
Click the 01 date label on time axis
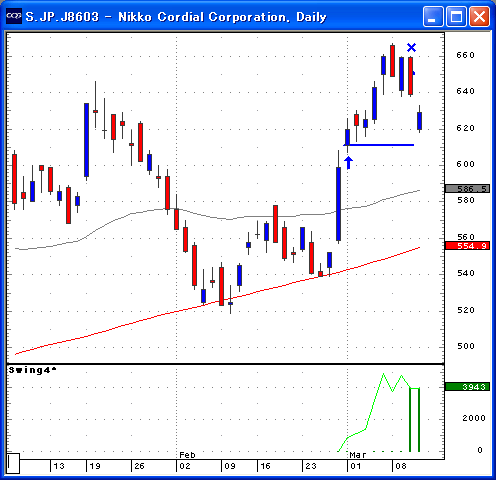[x=356, y=466]
